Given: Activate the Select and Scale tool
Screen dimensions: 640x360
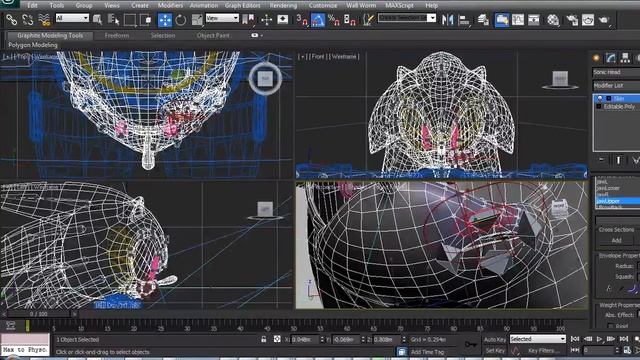Looking at the screenshot, I should [197, 20].
